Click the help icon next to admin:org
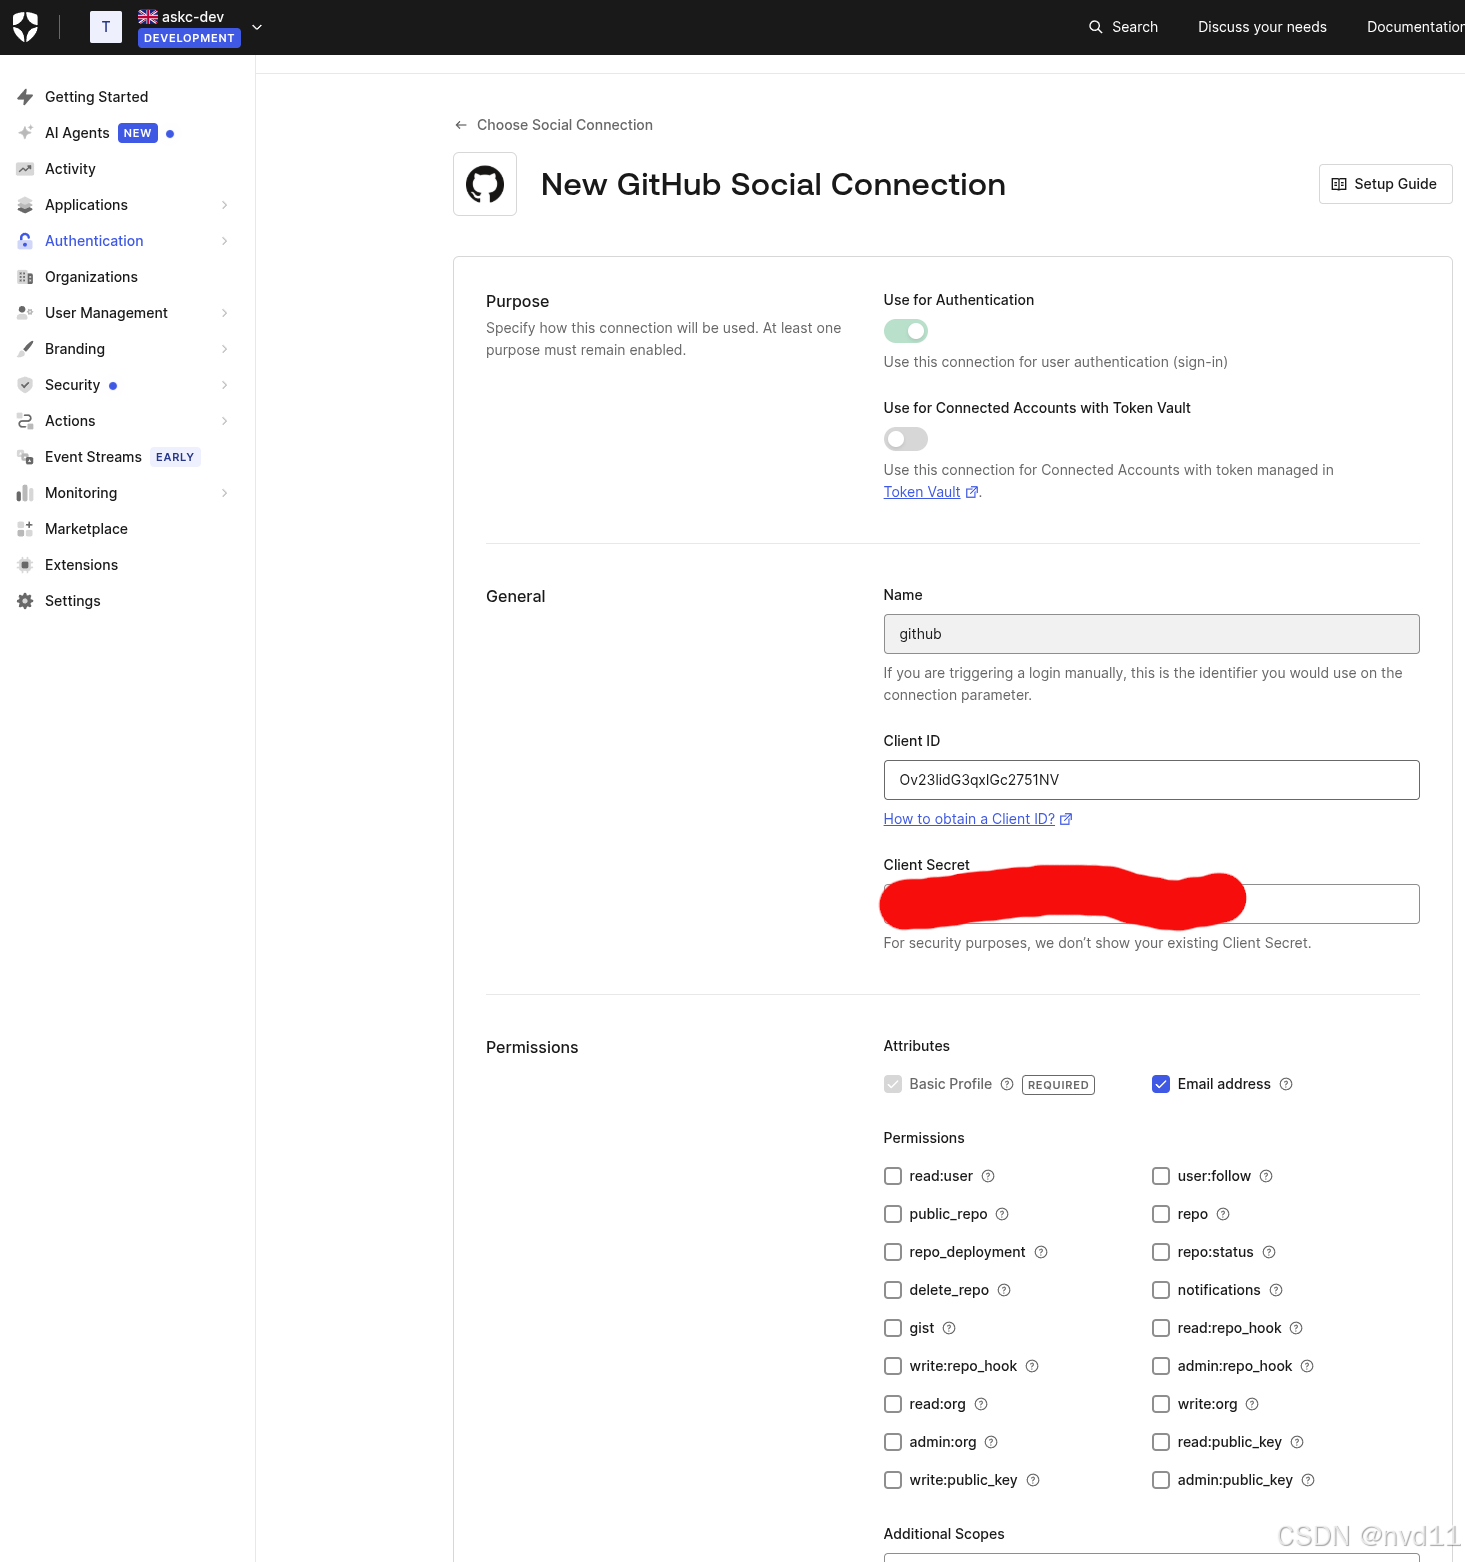Screen dimensions: 1465x1562 [991, 1442]
